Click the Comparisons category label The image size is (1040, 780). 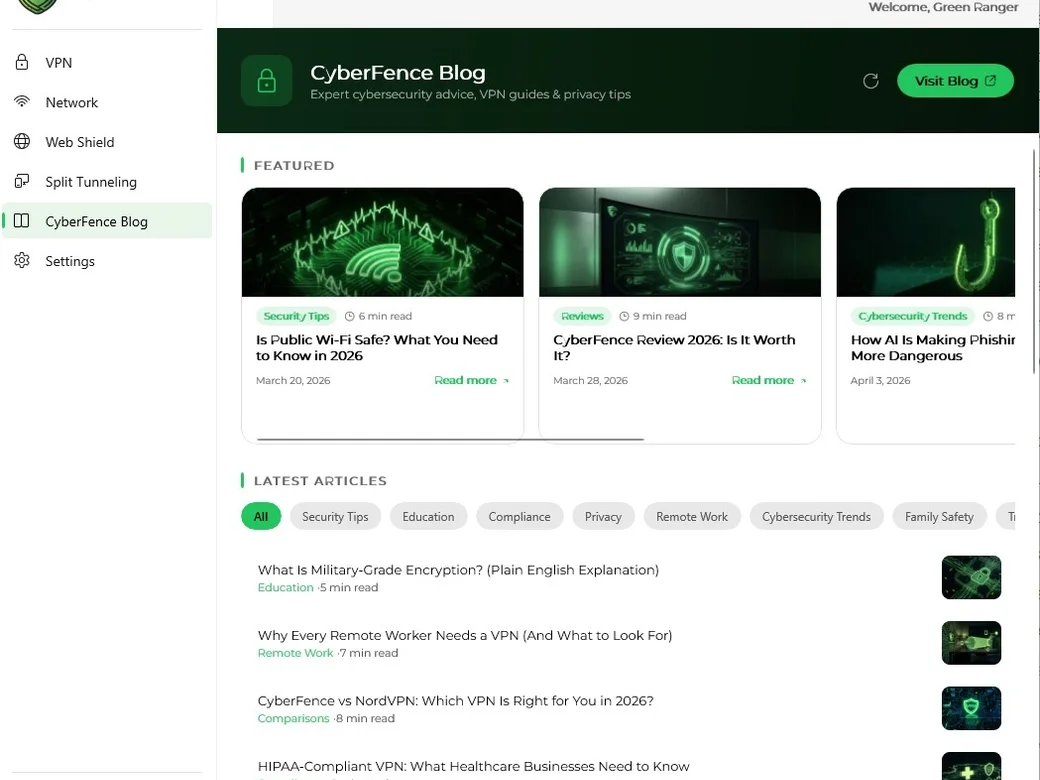294,718
